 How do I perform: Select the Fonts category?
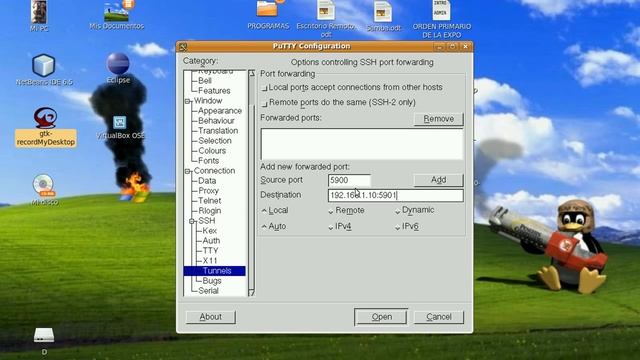pyautogui.click(x=209, y=161)
